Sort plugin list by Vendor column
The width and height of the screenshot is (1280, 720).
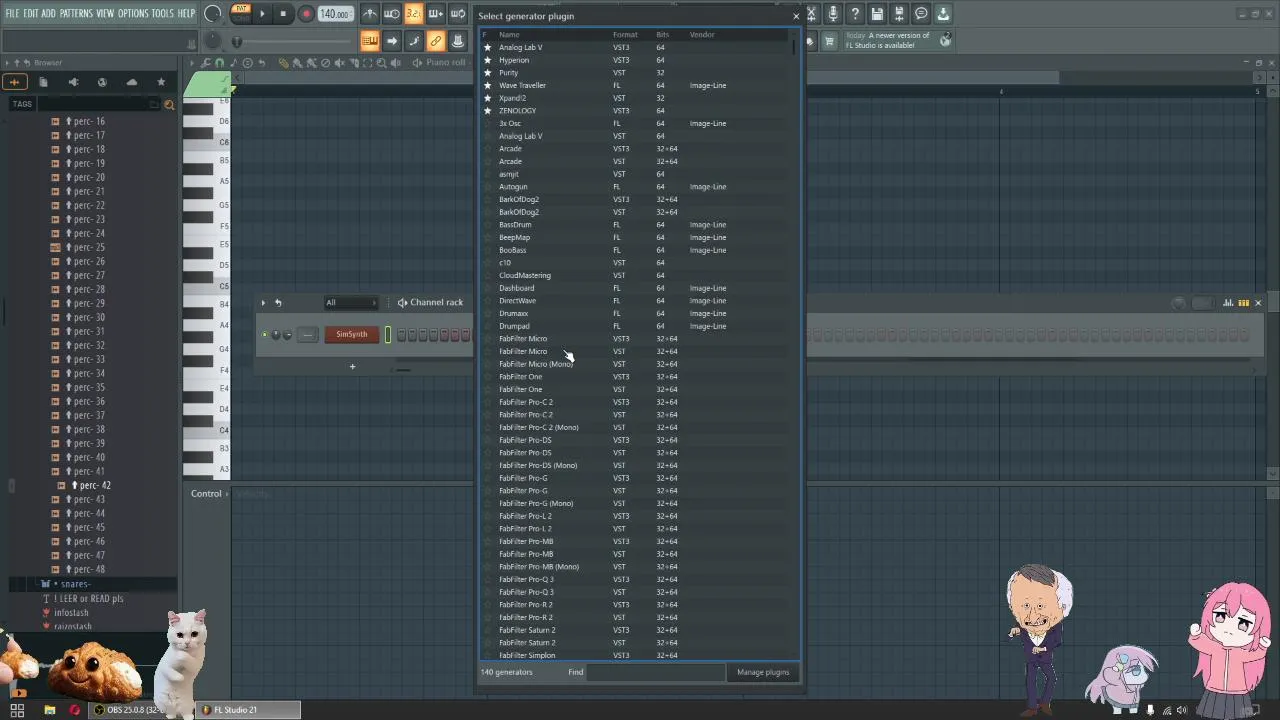[702, 35]
